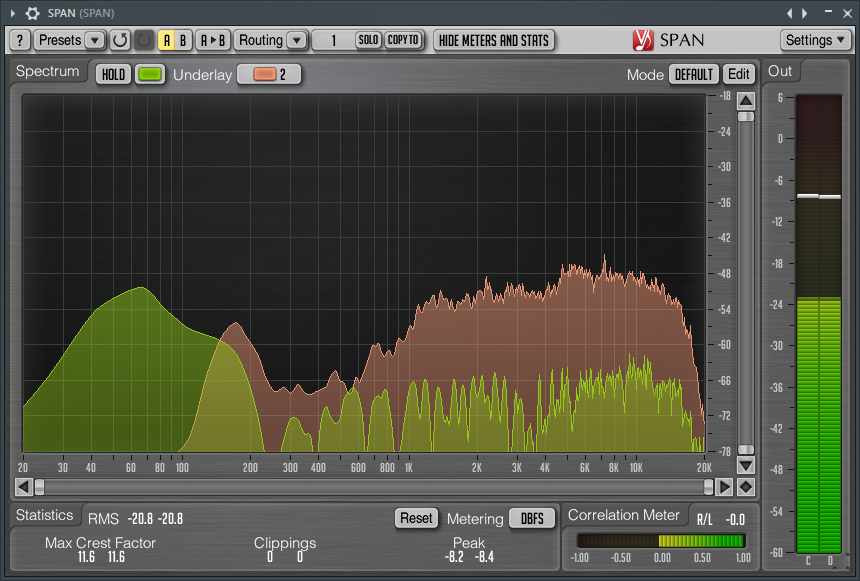Open the plugin gear options icon
Viewport: 860px width, 581px height.
(32, 13)
